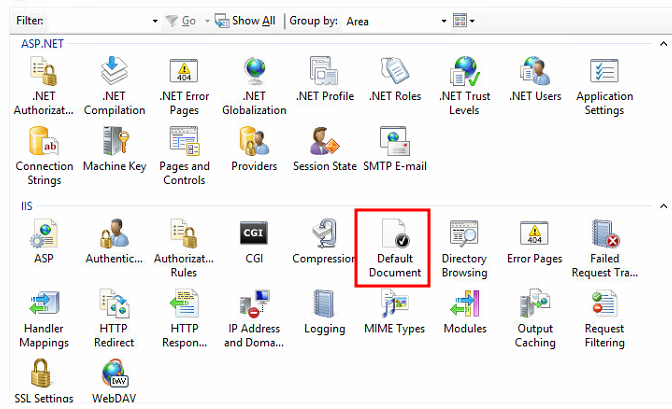The image size is (672, 409).
Task: Open the Modules feature
Action: tap(465, 312)
